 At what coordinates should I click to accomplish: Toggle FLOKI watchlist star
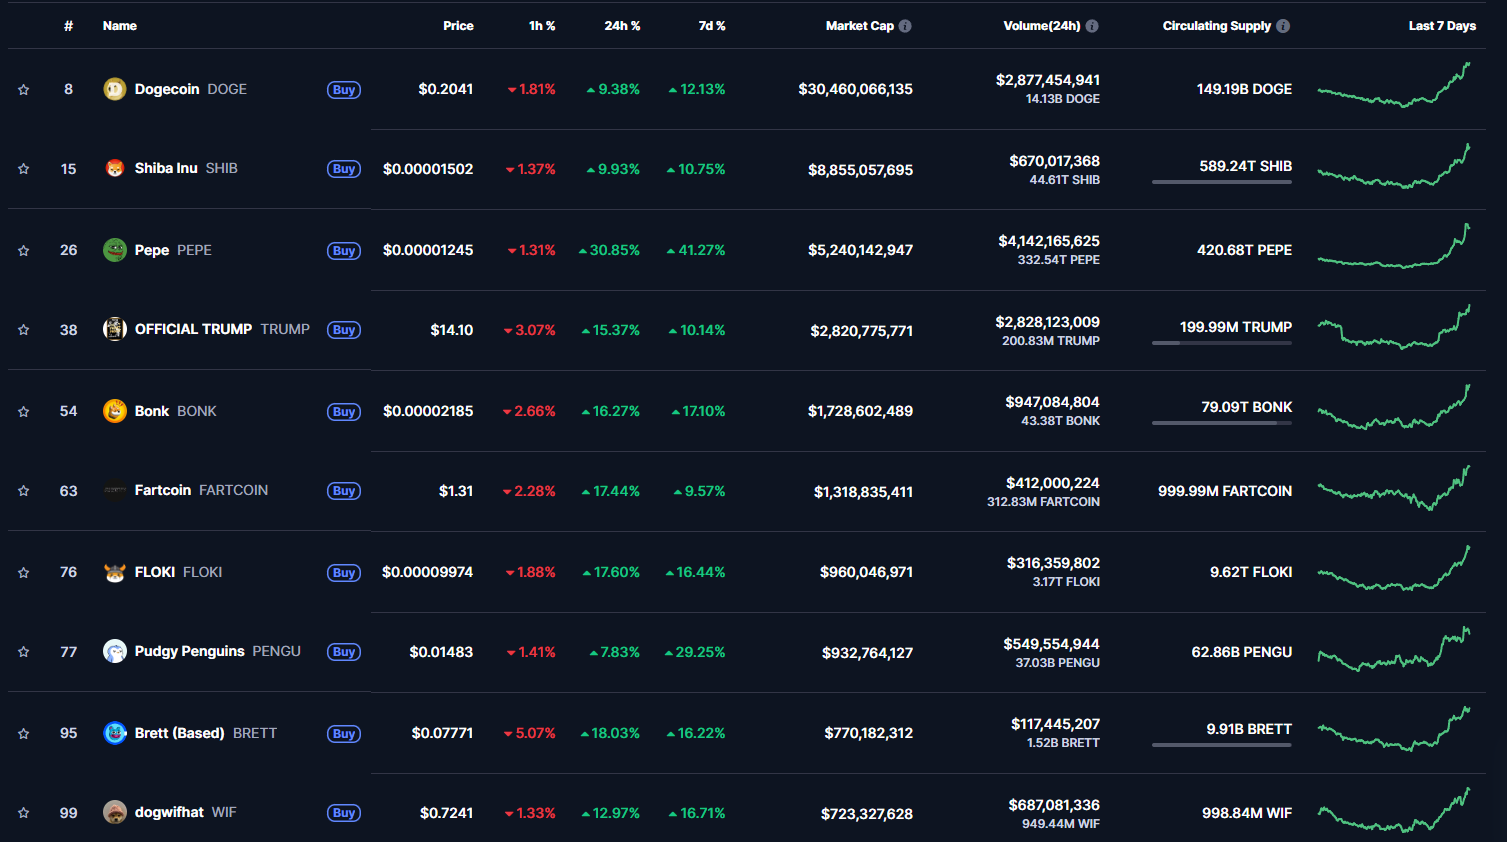23,573
